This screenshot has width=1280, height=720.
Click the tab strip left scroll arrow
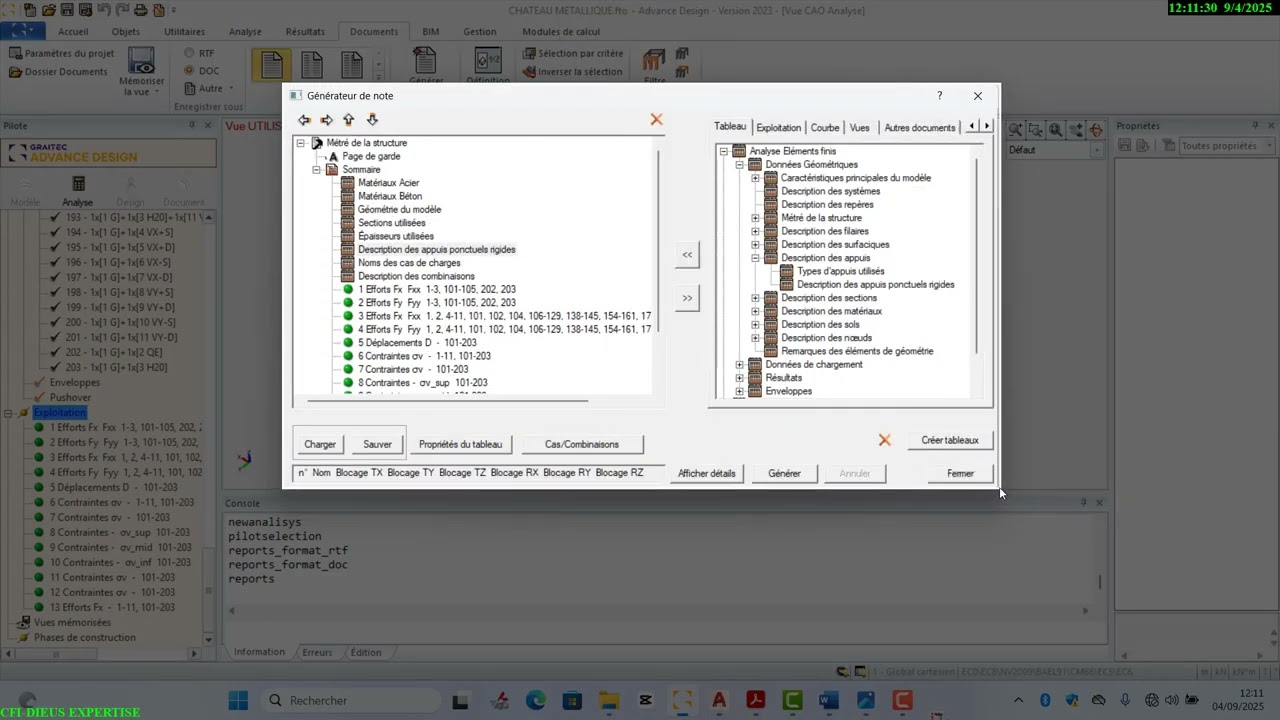point(972,126)
